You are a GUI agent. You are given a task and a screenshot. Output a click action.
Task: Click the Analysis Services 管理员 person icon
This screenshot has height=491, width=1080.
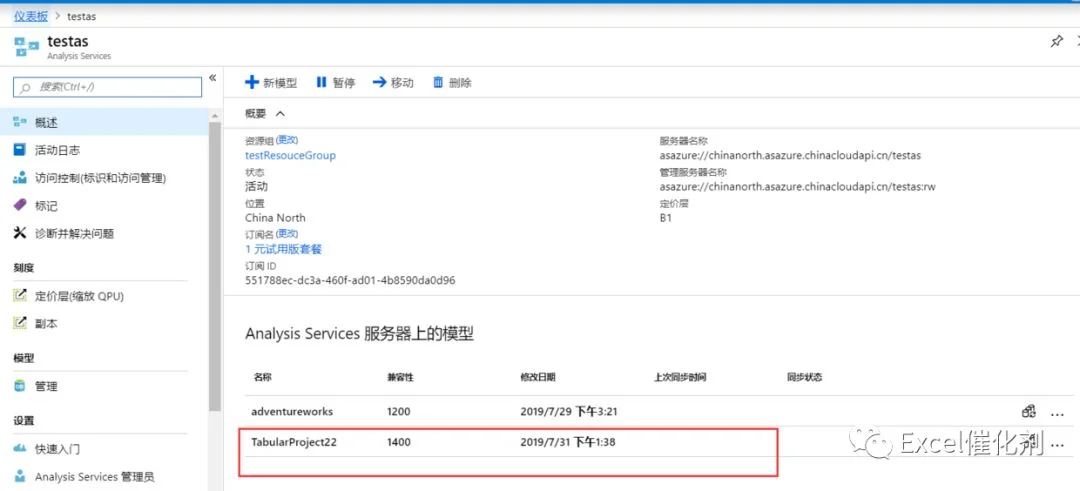point(20,477)
